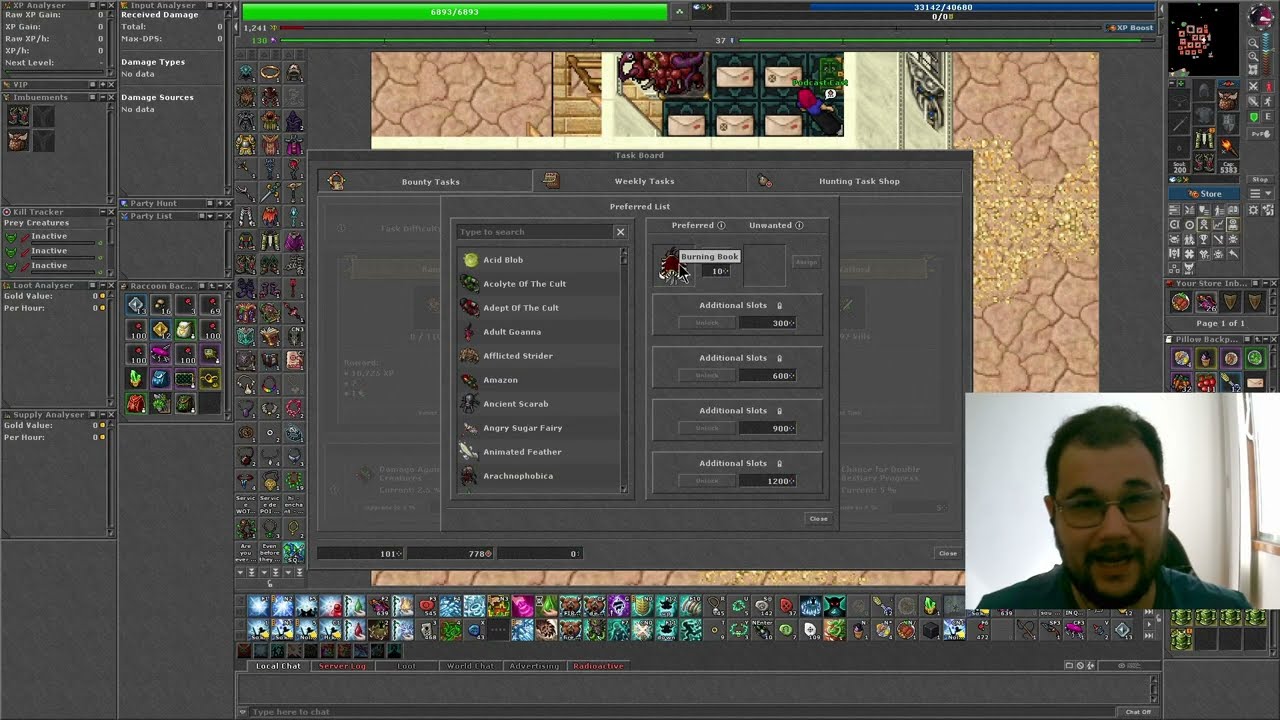Click the Ancient Scarab creature icon
The height and width of the screenshot is (720, 1280).
point(470,404)
